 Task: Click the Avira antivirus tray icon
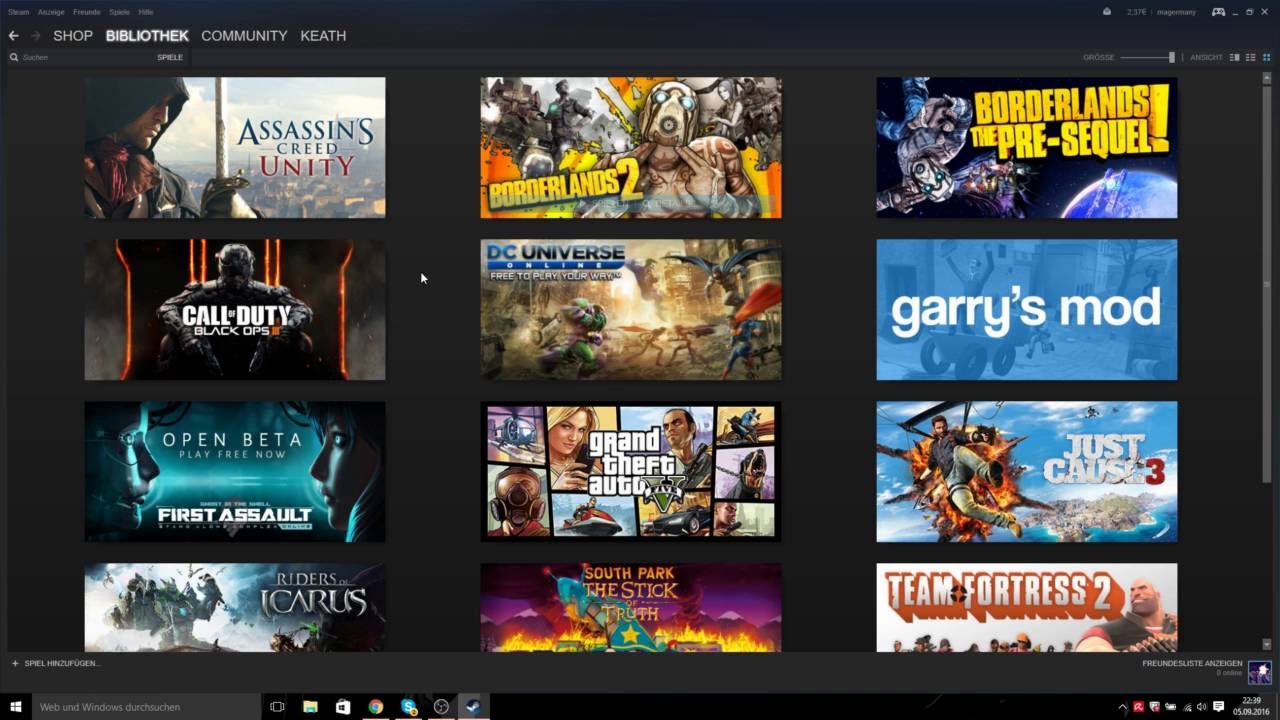pyautogui.click(x=1138, y=707)
